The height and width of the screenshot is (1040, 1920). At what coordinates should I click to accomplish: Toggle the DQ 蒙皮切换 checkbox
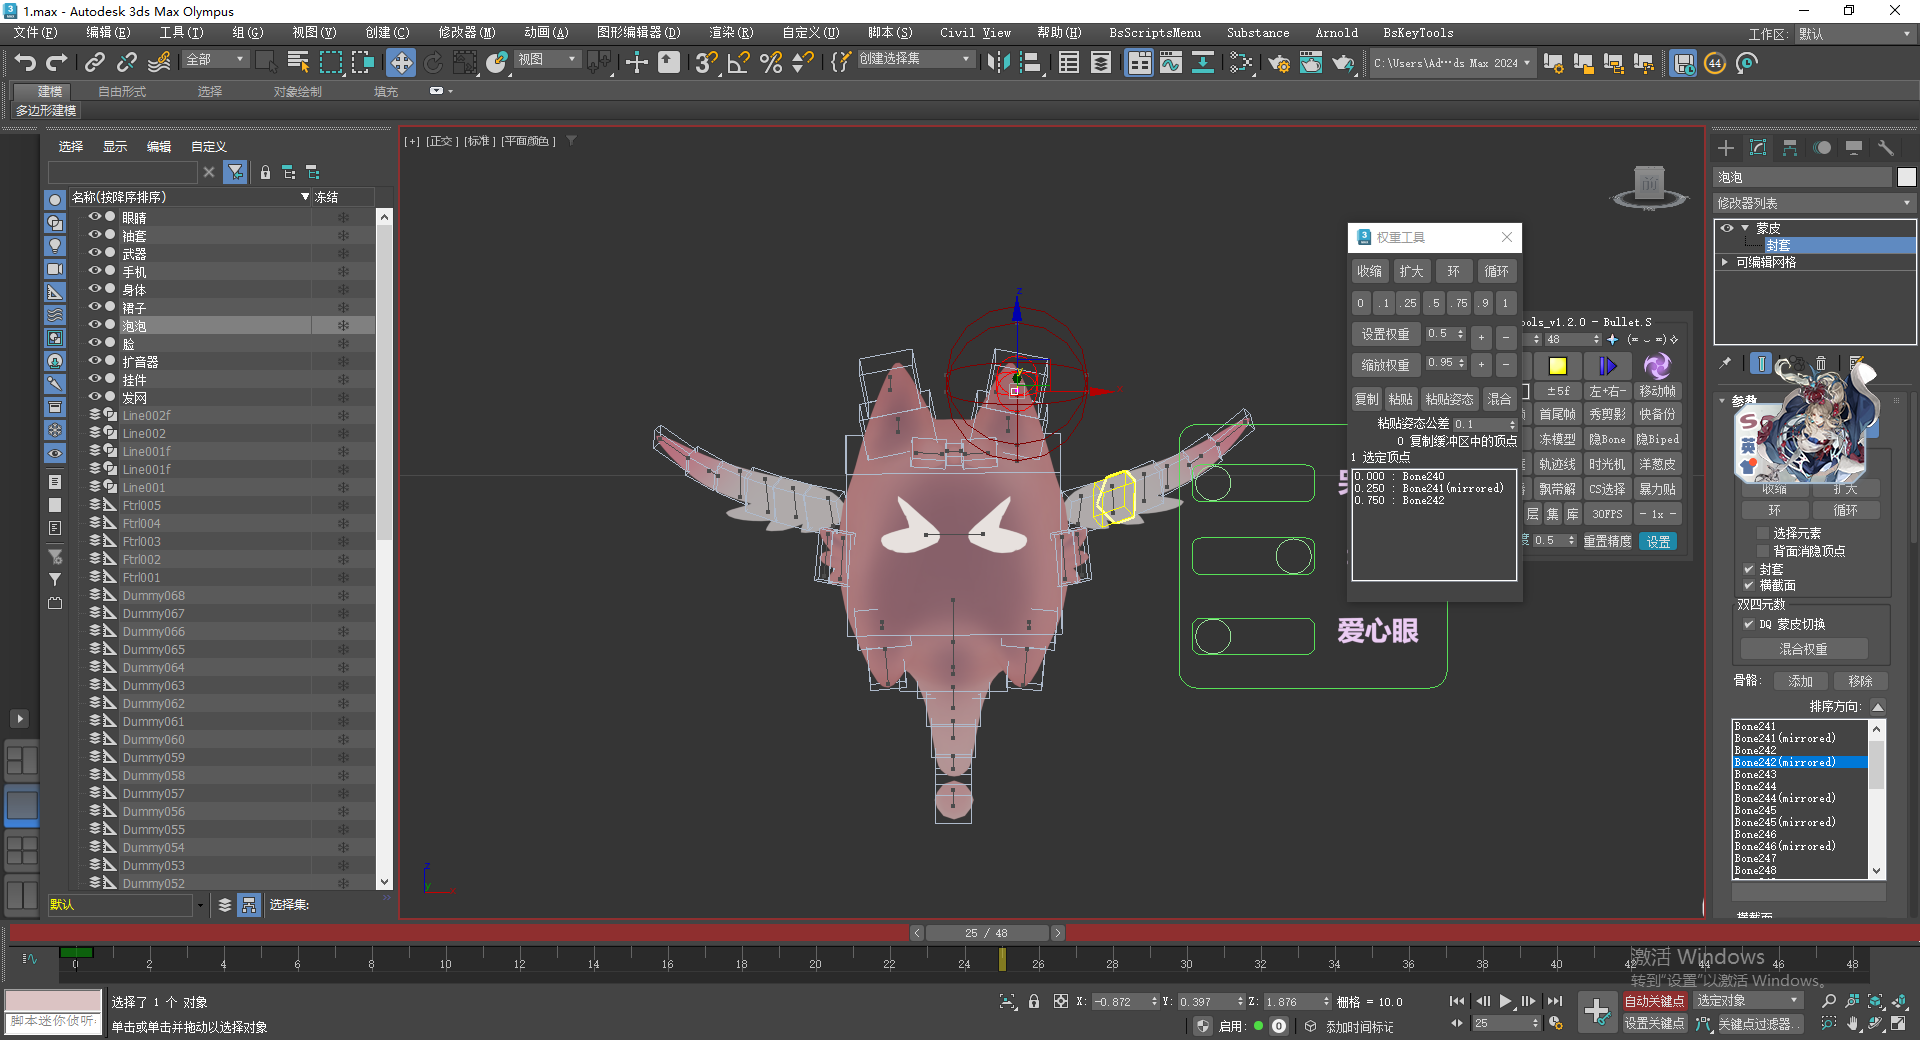pos(1749,624)
